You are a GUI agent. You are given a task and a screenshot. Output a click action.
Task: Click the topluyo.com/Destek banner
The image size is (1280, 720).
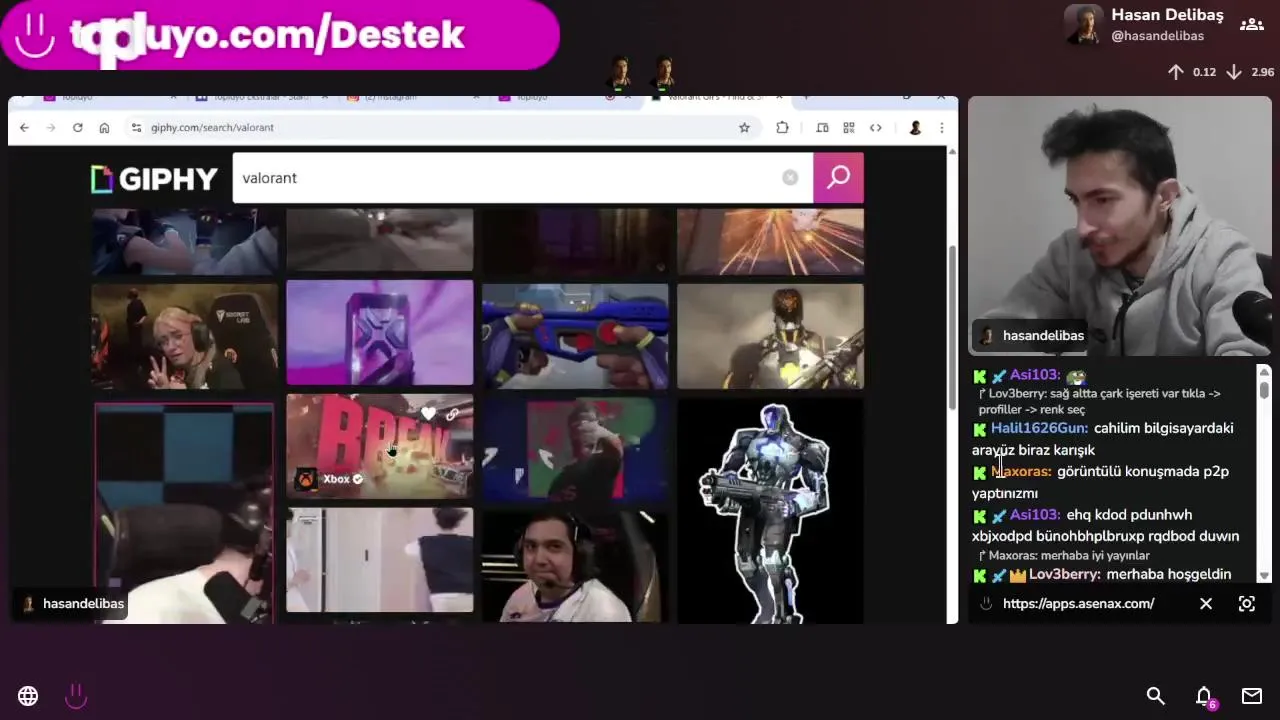280,35
